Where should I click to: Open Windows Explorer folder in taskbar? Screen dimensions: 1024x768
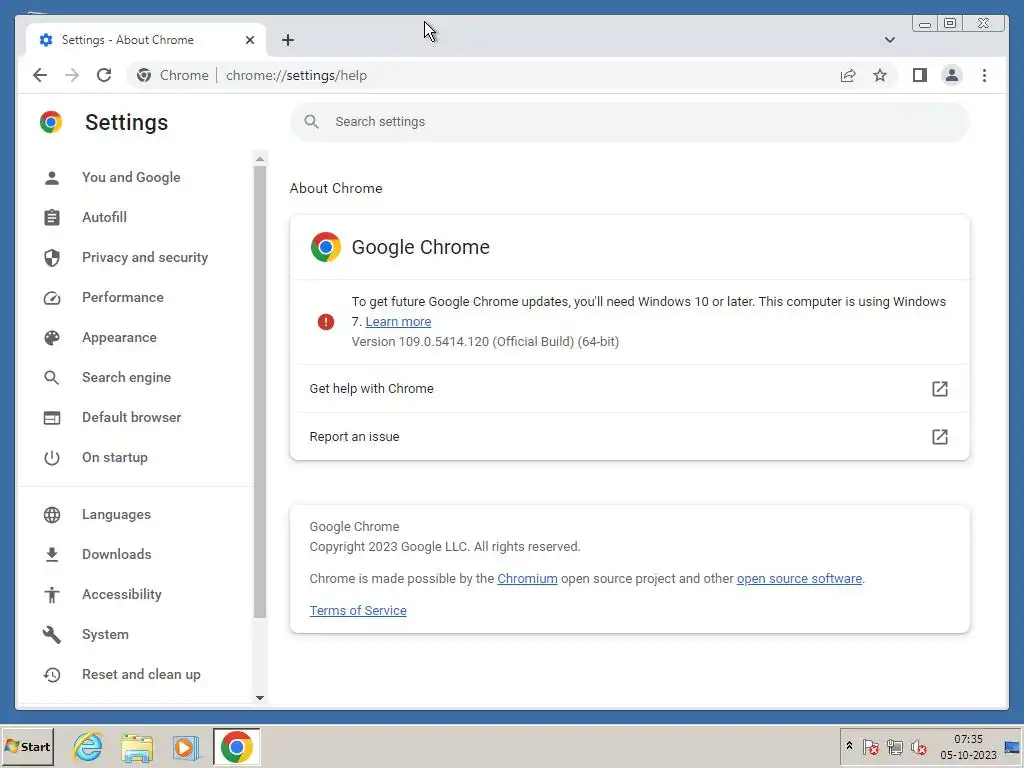point(136,746)
